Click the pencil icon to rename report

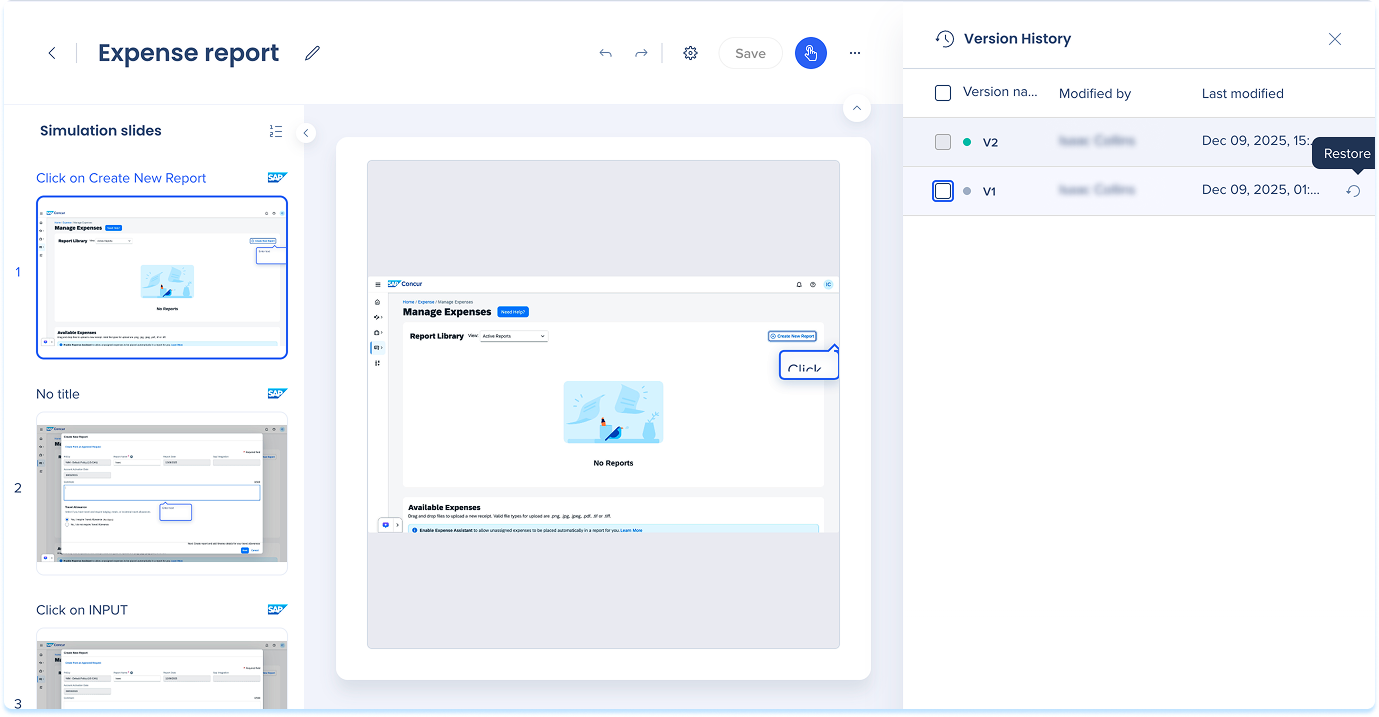[x=313, y=53]
